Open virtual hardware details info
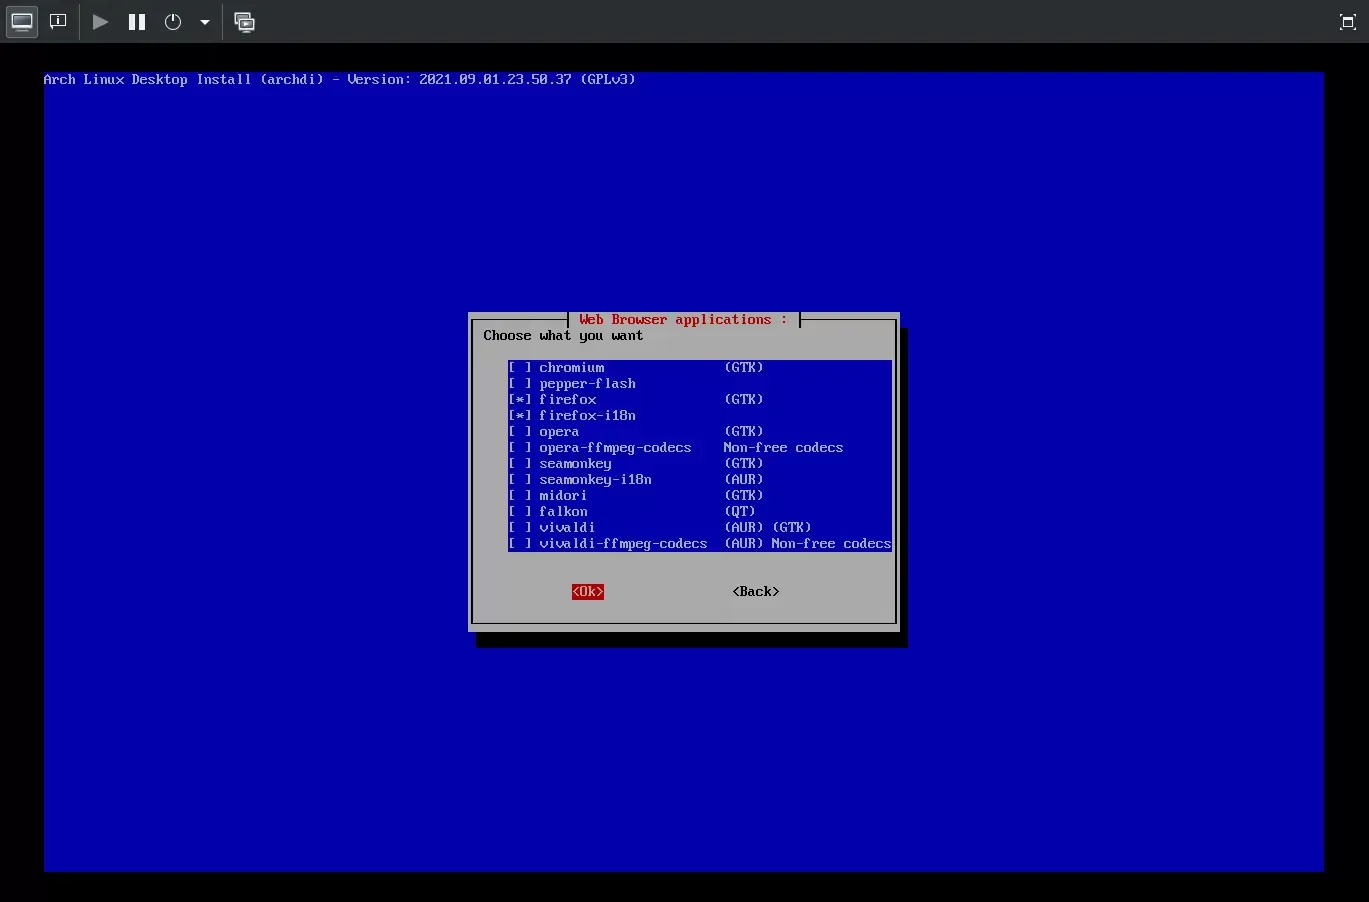This screenshot has height=902, width=1369. (58, 22)
